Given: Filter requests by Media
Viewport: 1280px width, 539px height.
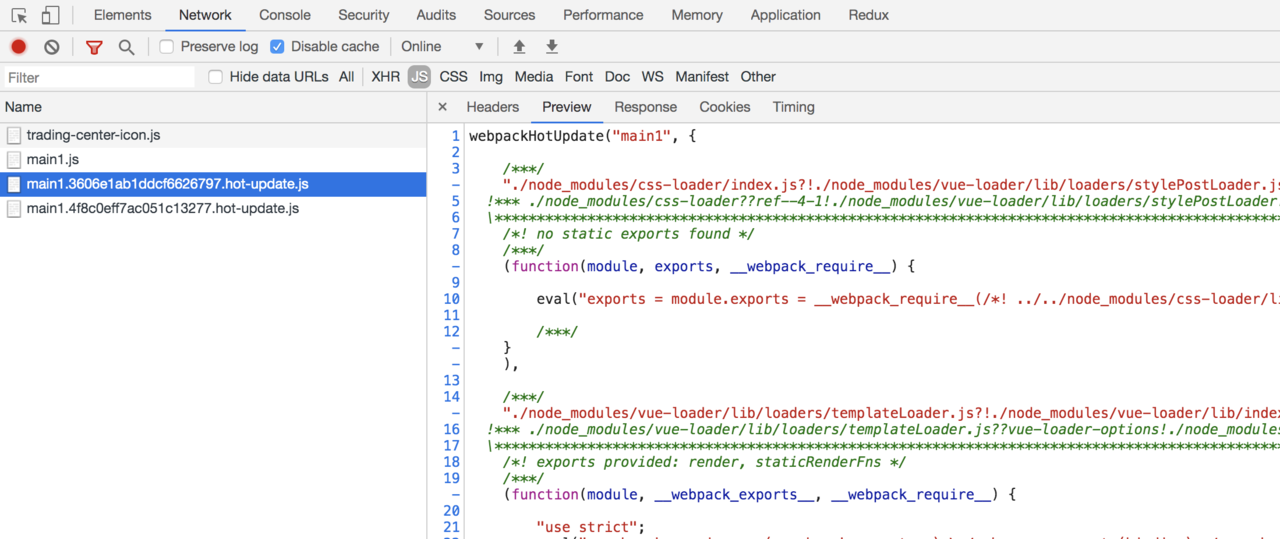Looking at the screenshot, I should [534, 77].
